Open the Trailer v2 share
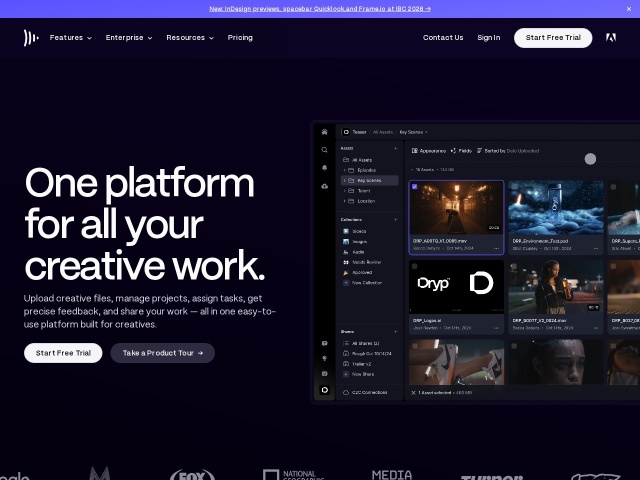640x480 pixels. [357, 364]
